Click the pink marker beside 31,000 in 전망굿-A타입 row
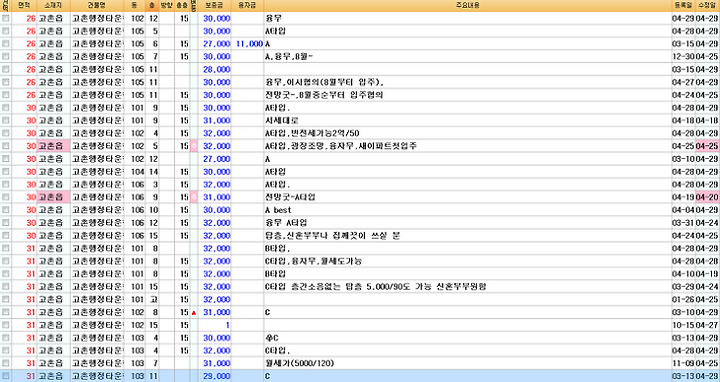Viewport: 720px width, 382px height. (194, 197)
